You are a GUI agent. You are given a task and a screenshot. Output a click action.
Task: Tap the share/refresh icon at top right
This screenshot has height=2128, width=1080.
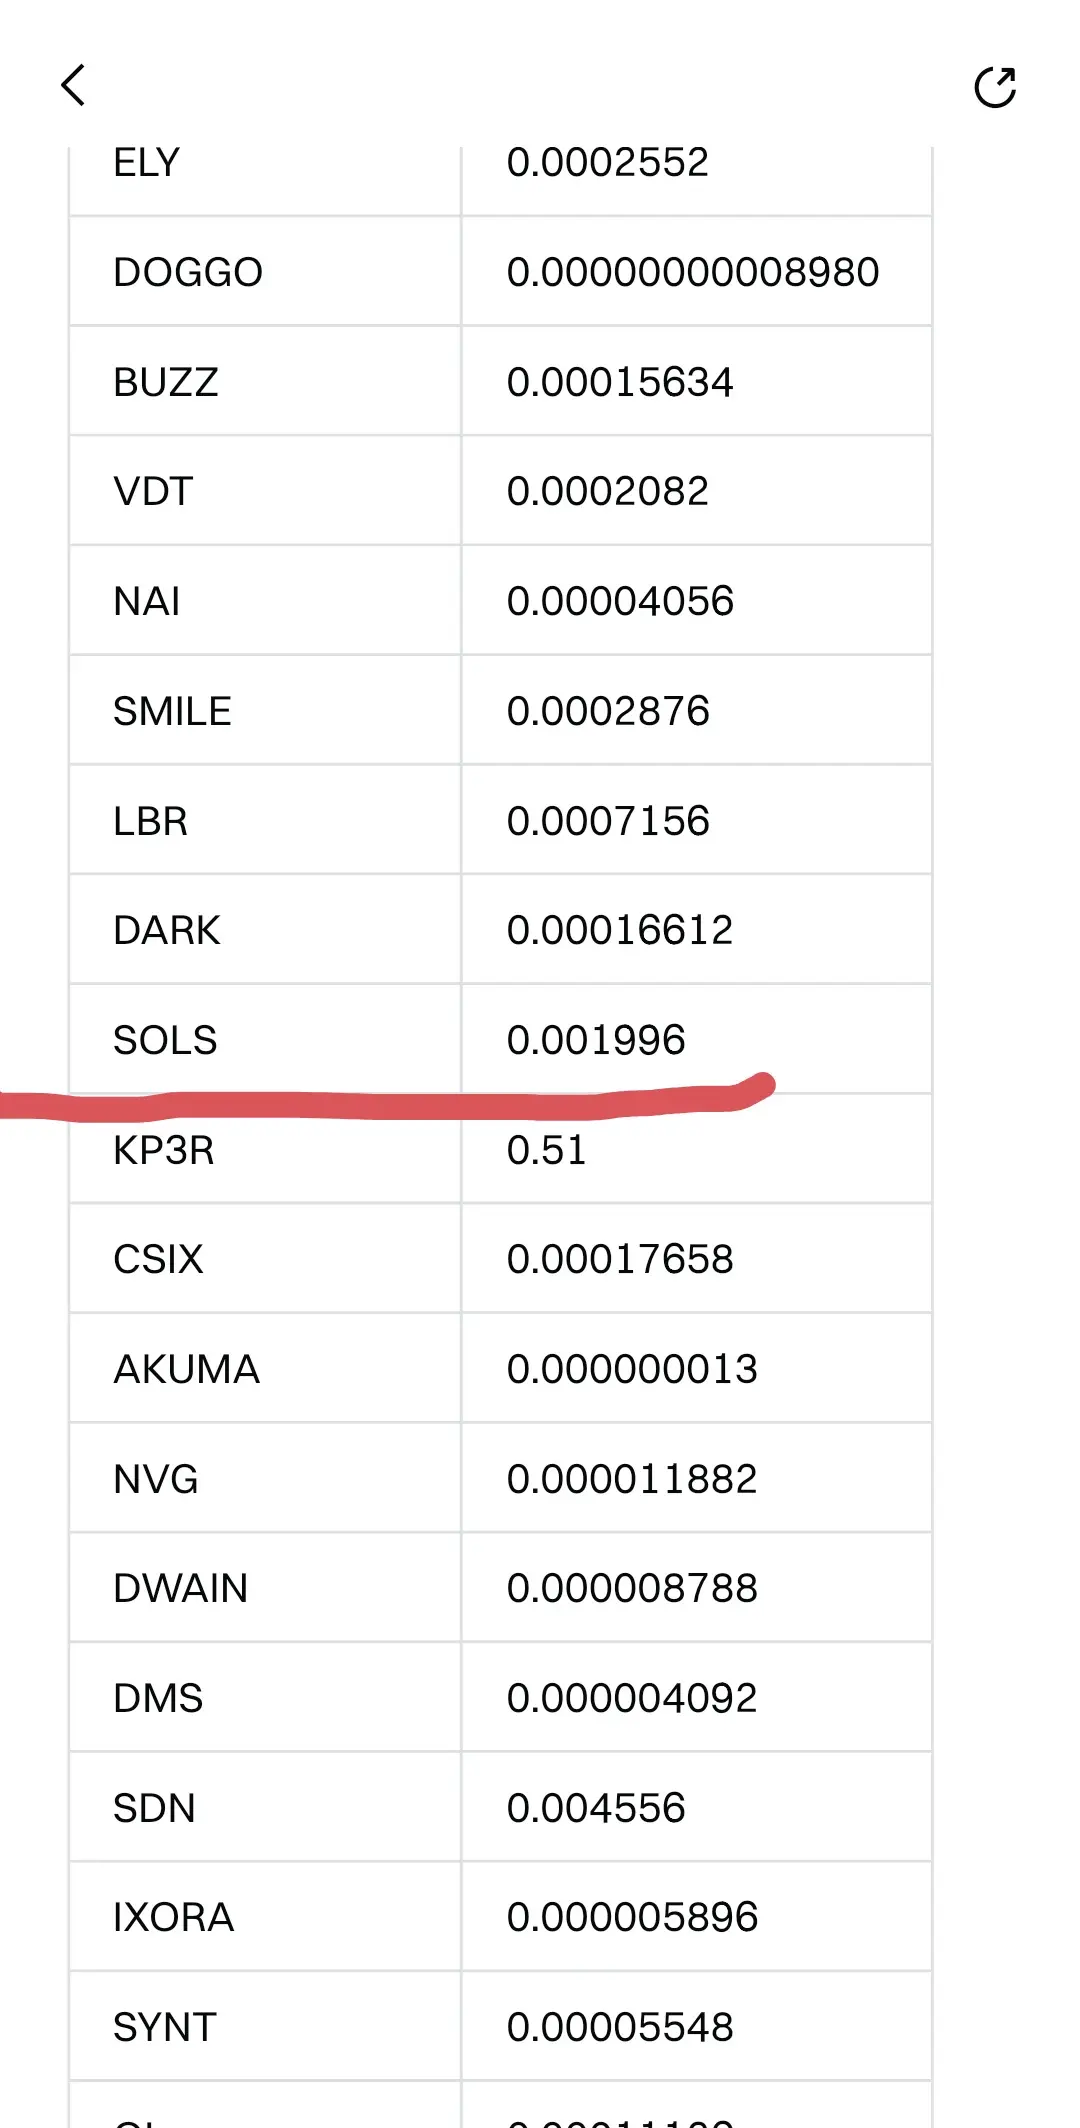click(x=995, y=87)
